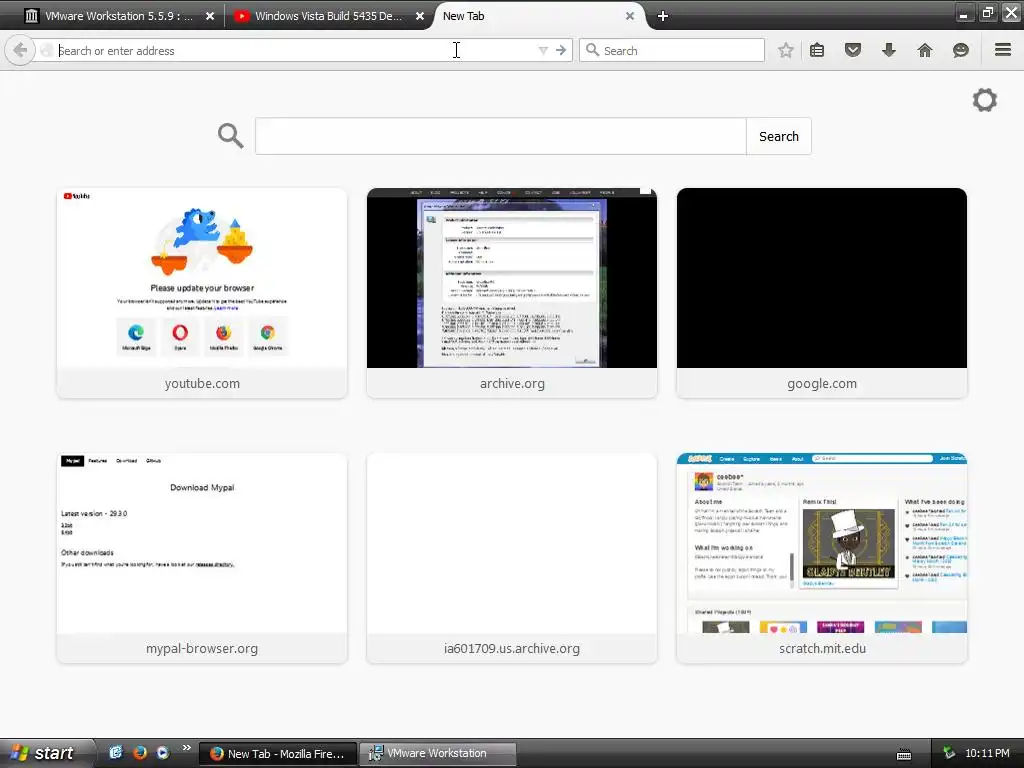
Task: Bookmark this page with the star icon
Action: [x=786, y=50]
